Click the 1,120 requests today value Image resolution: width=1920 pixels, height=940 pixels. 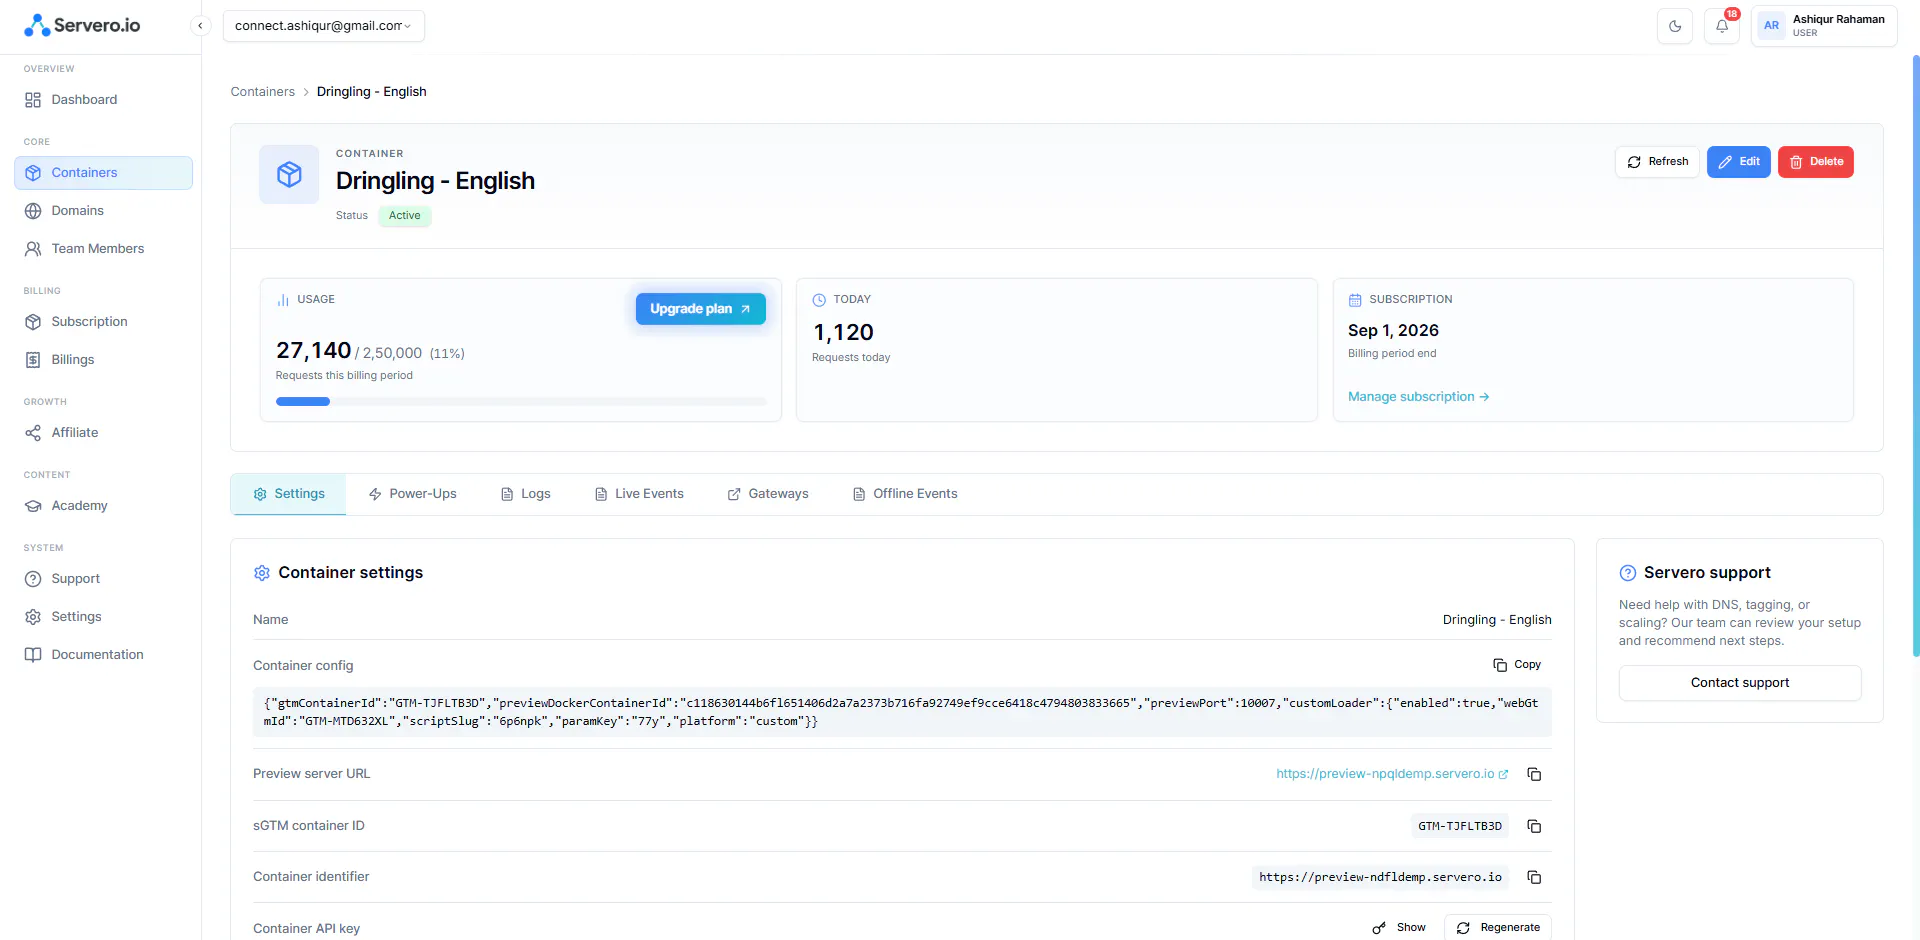(843, 333)
